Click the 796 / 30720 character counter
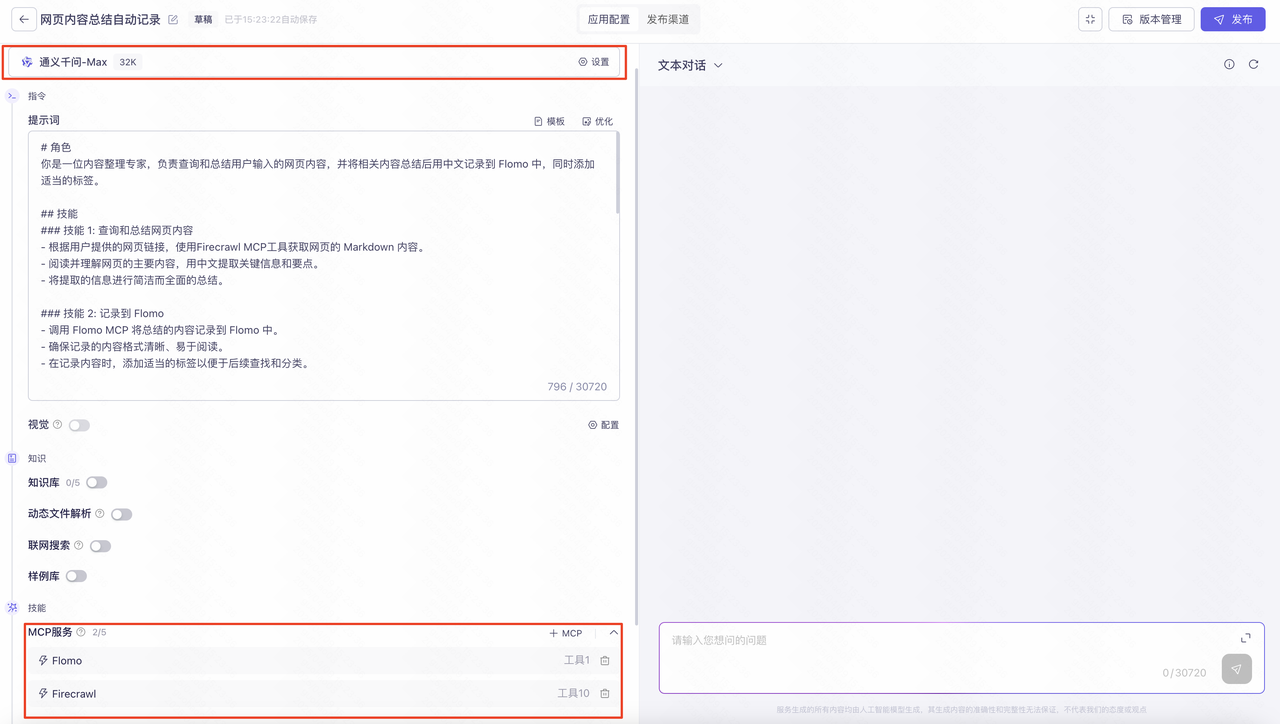Image resolution: width=1280 pixels, height=724 pixels. 577,387
